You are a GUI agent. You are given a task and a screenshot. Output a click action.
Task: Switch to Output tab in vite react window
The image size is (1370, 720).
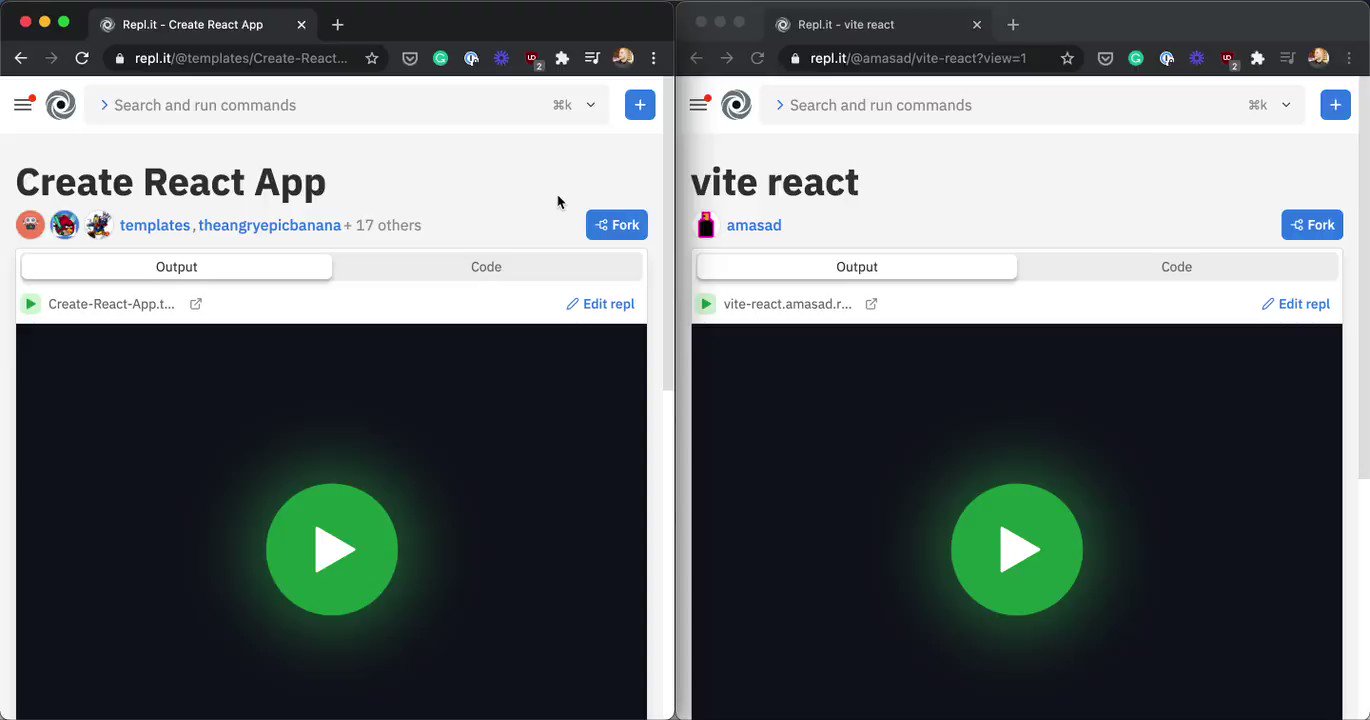[x=857, y=267]
